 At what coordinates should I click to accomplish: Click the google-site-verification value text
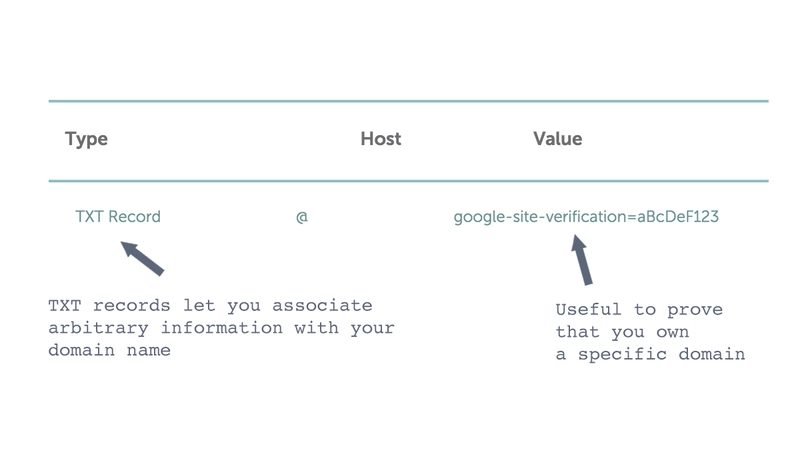pyautogui.click(x=586, y=217)
